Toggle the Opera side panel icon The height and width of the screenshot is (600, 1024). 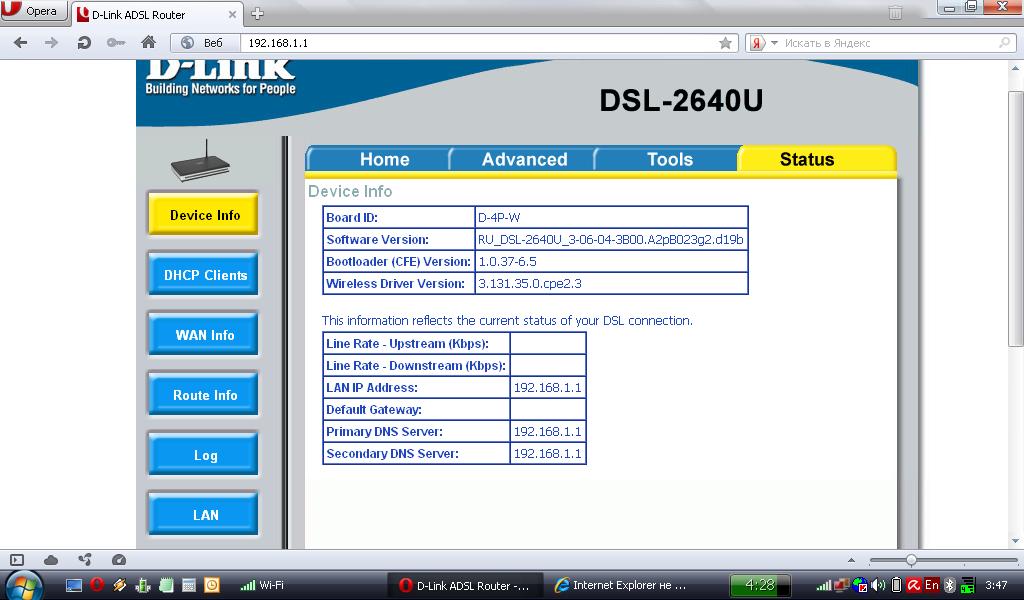pos(17,560)
